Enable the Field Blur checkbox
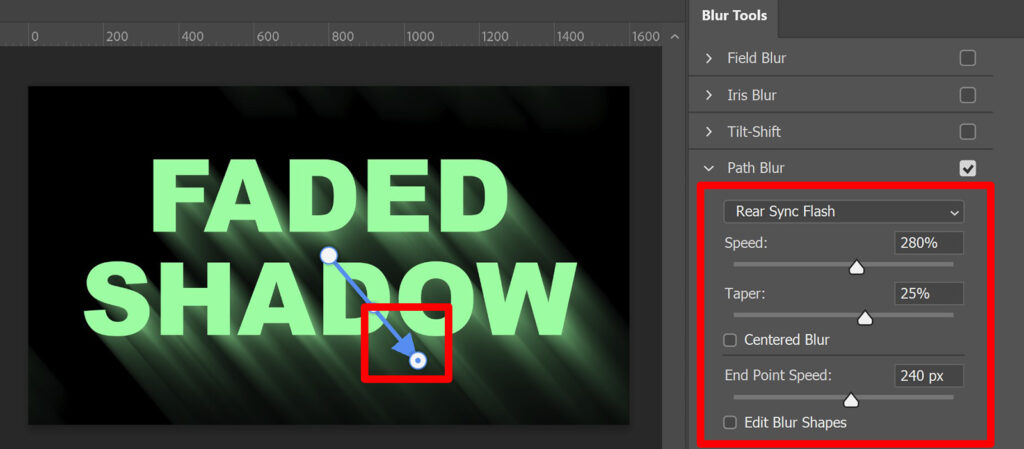 pos(967,59)
